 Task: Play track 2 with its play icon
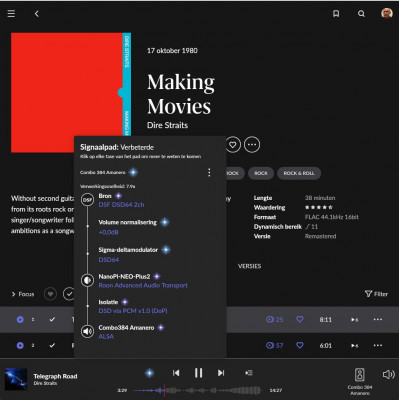point(20,345)
